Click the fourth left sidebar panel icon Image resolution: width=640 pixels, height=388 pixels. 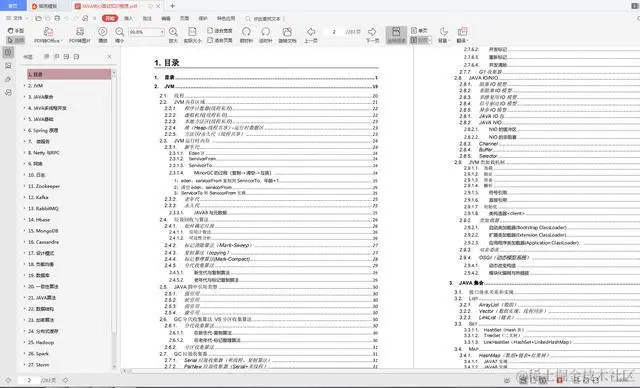[x=8, y=93]
